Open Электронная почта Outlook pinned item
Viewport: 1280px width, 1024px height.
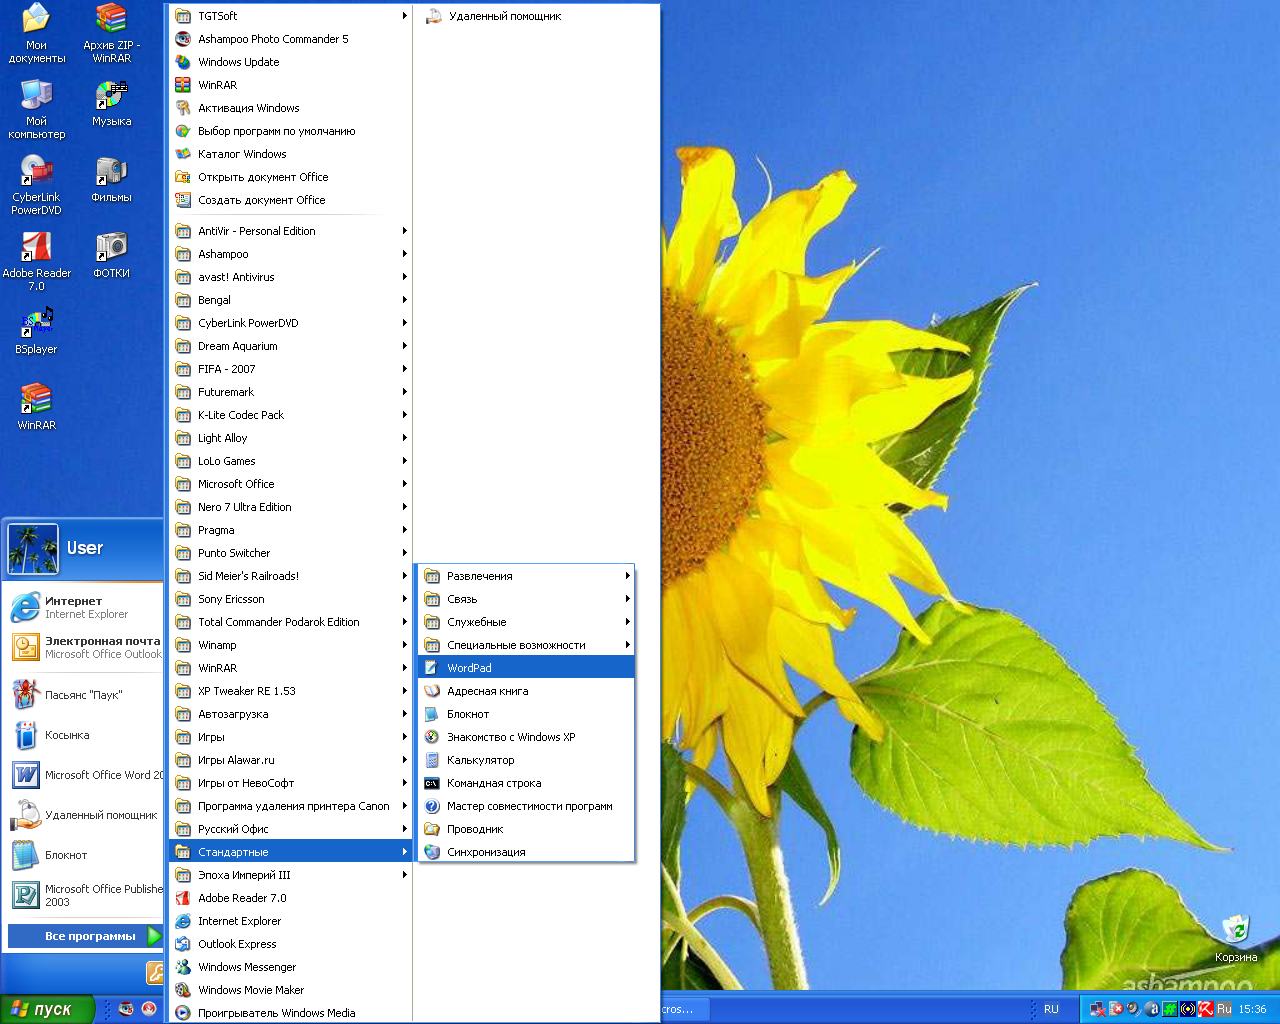pos(84,647)
